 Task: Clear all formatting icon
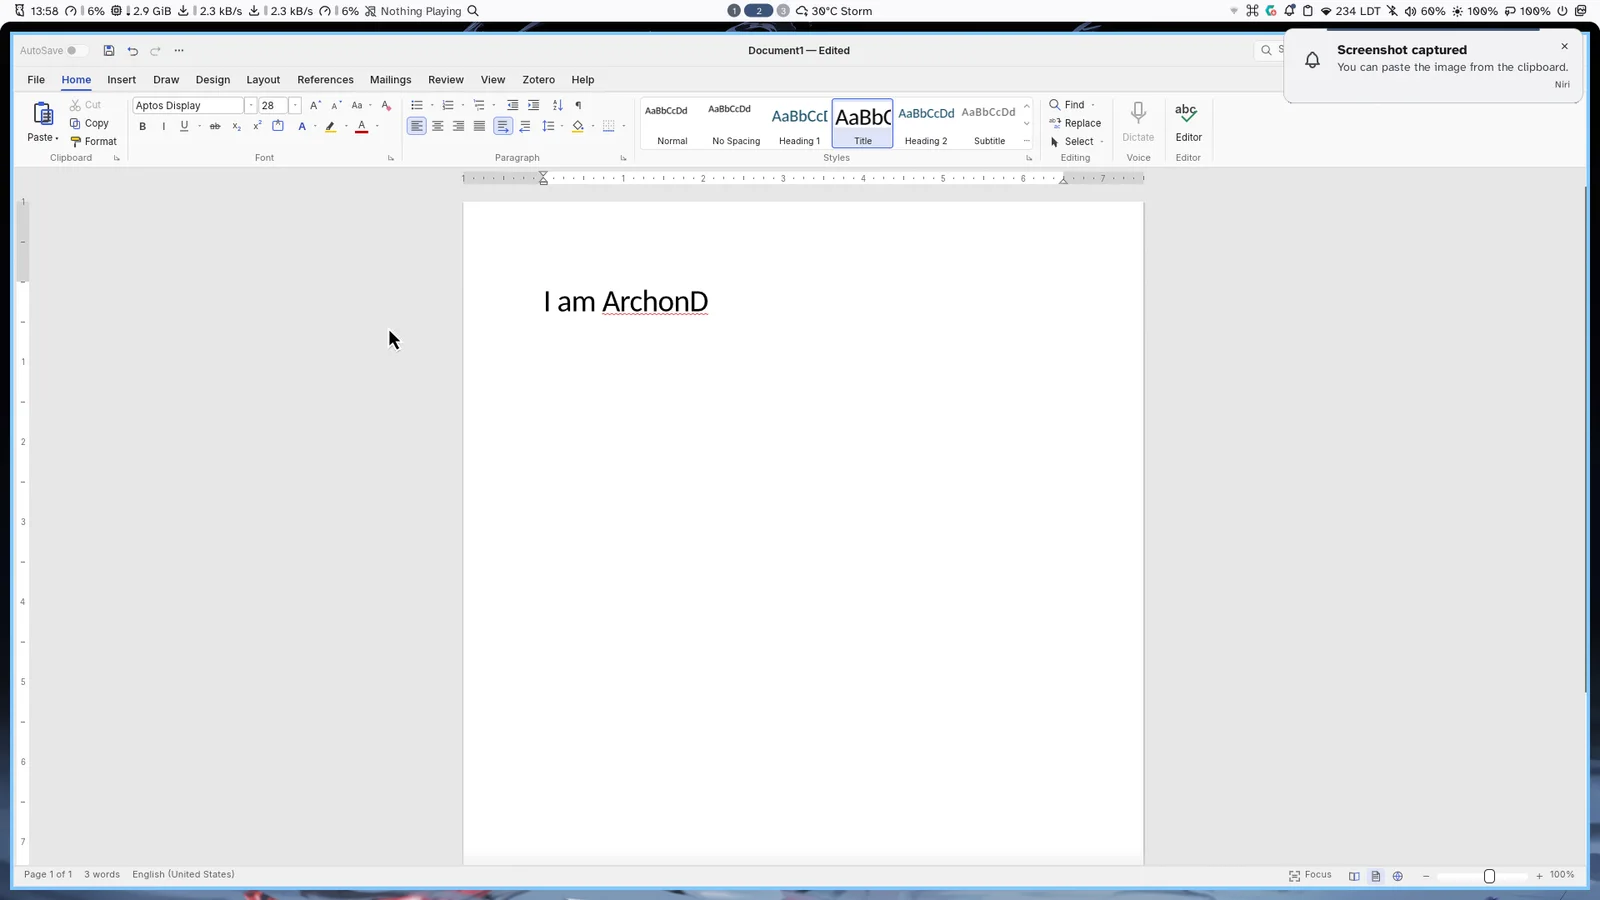[386, 105]
